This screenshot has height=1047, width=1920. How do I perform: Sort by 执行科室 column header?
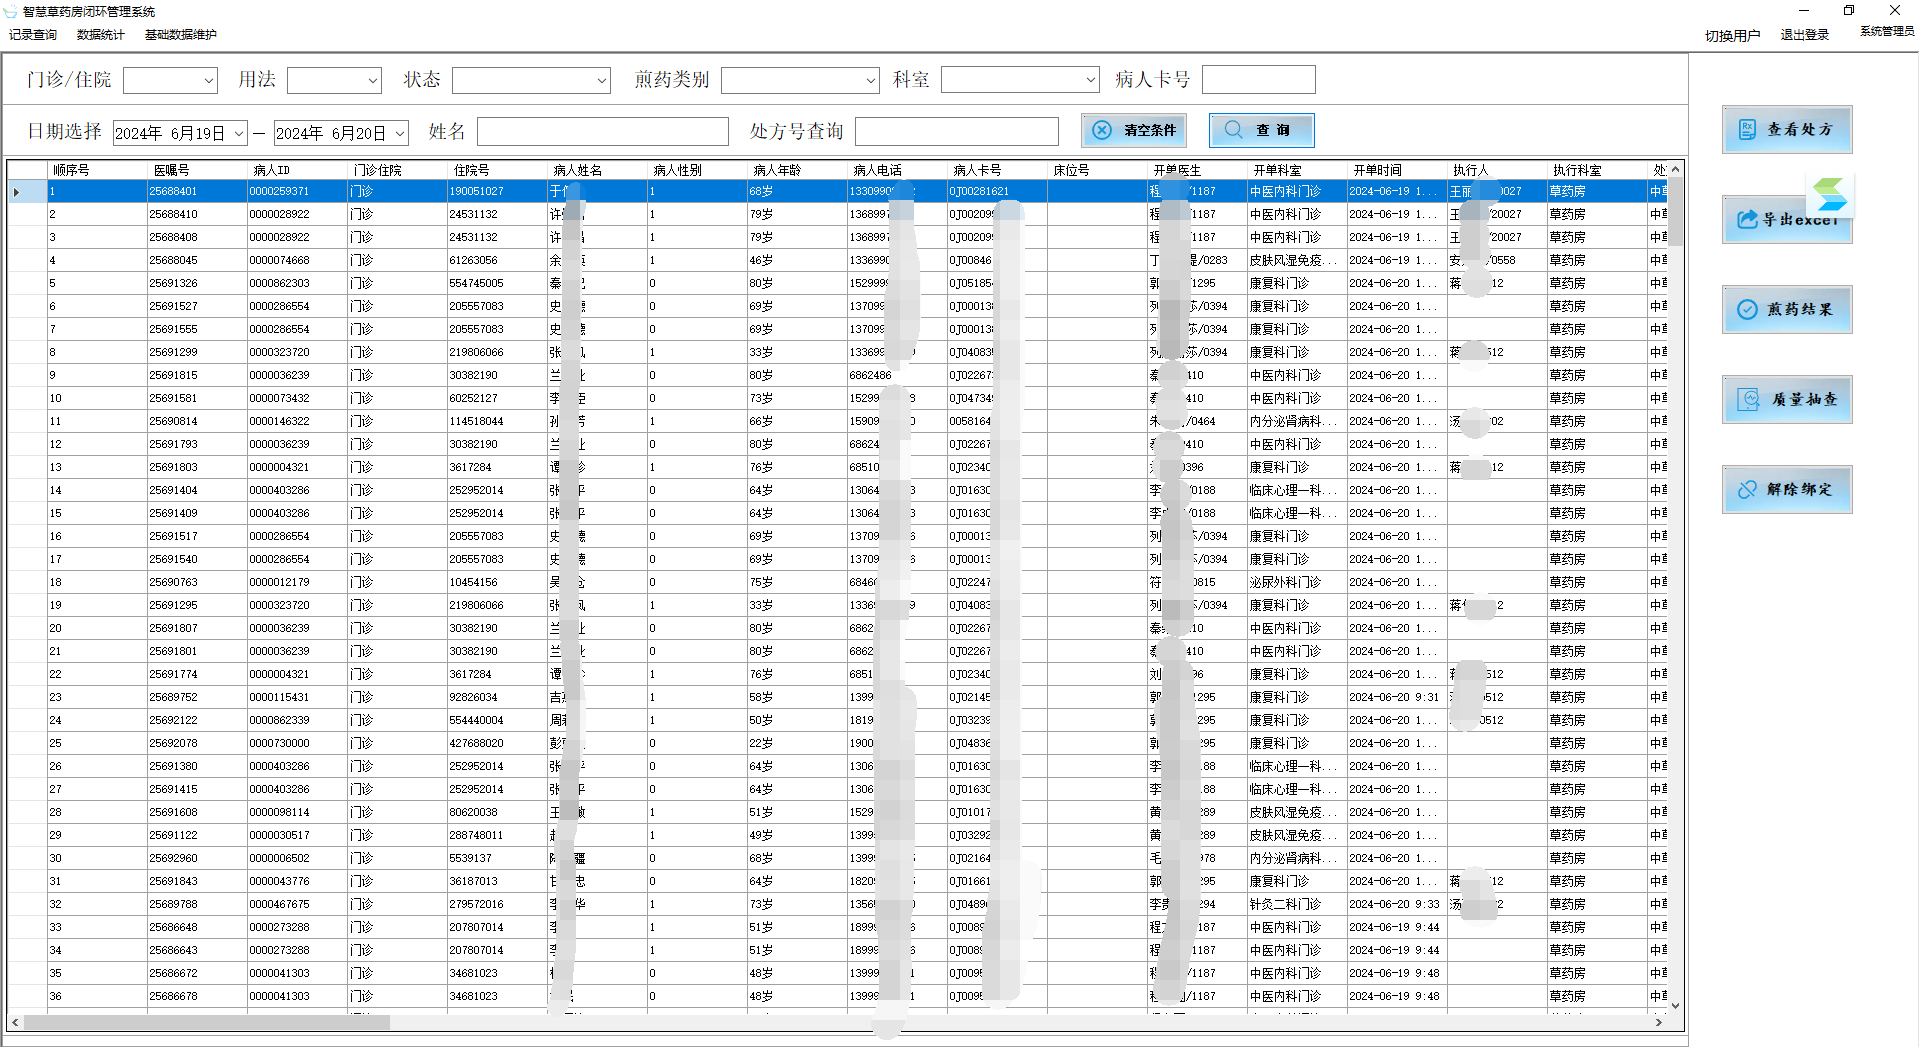(1597, 170)
